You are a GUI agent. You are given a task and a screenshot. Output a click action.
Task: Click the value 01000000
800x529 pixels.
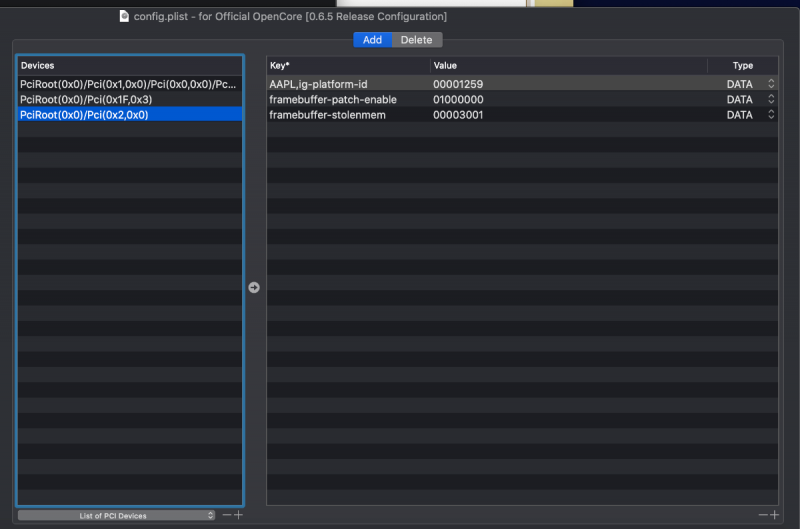[x=458, y=99]
